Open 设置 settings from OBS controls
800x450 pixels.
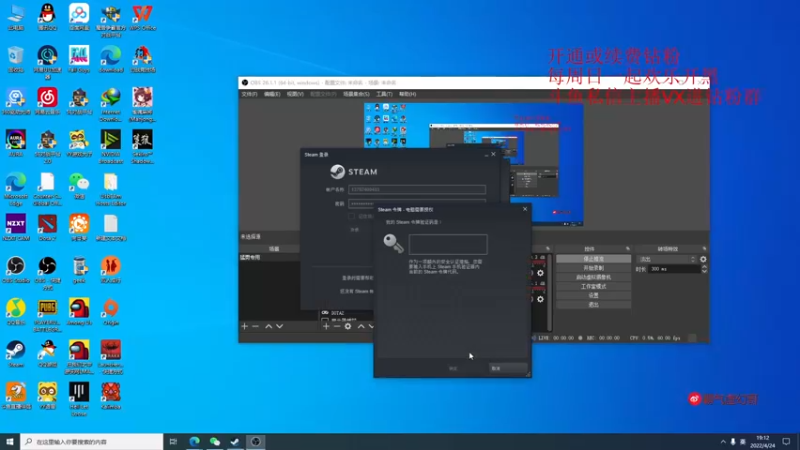coord(593,295)
